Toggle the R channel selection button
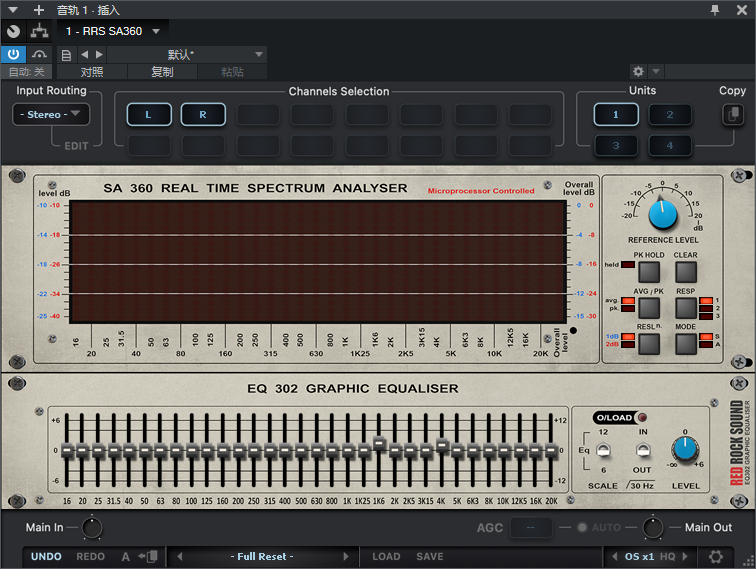 [x=203, y=115]
